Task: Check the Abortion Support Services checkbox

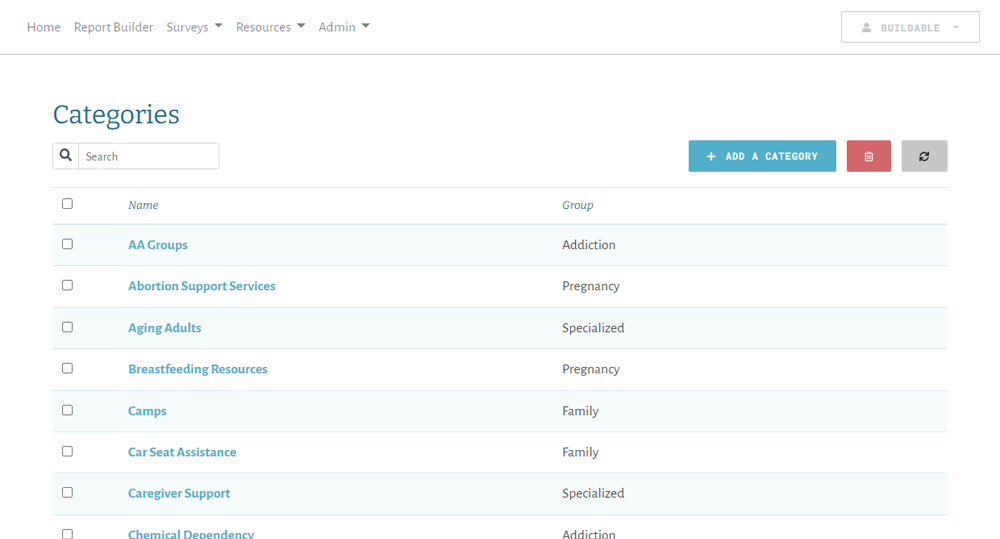Action: coord(68,285)
